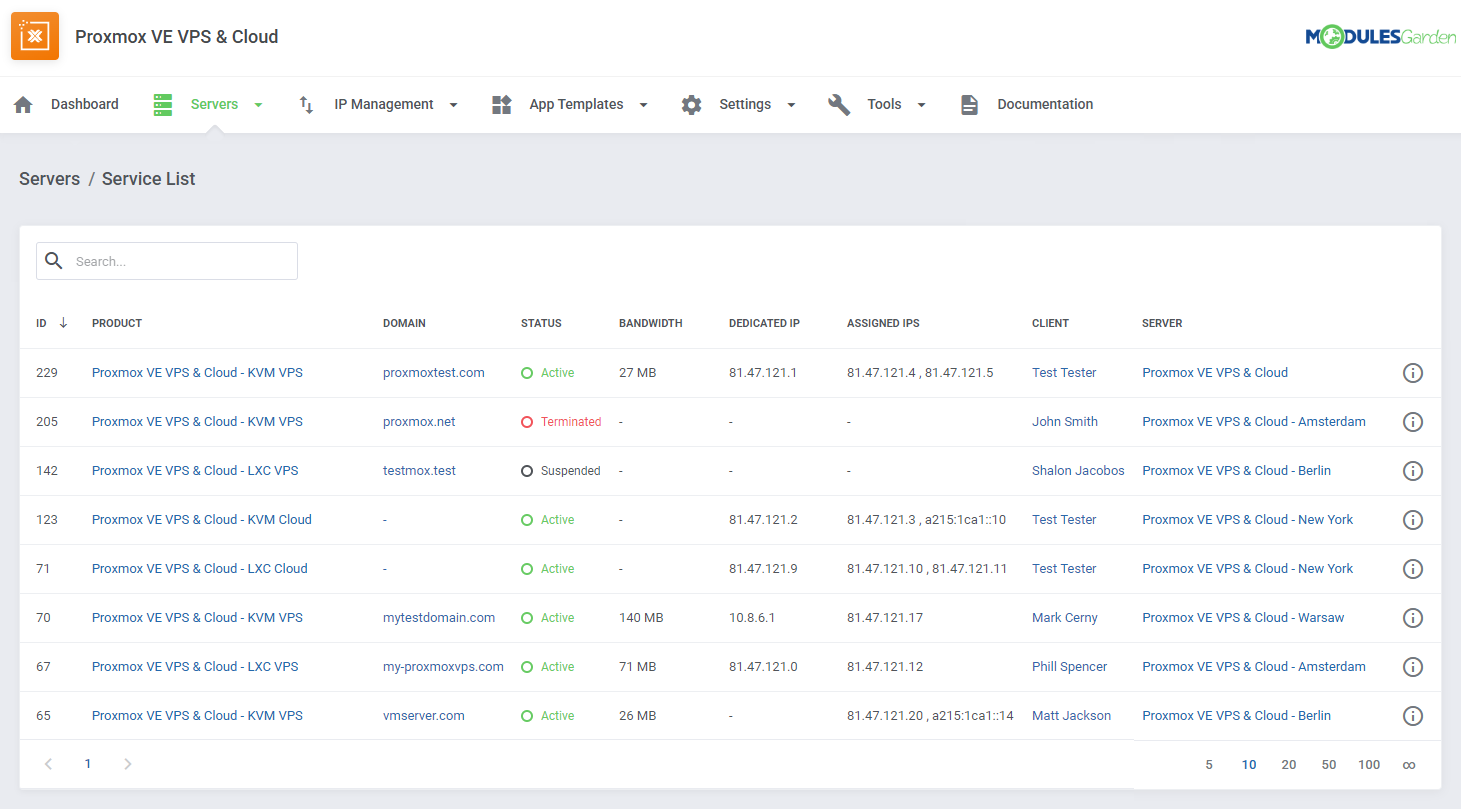Click the ModulesGarden logo
This screenshot has height=809, width=1461.
coord(1380,34)
